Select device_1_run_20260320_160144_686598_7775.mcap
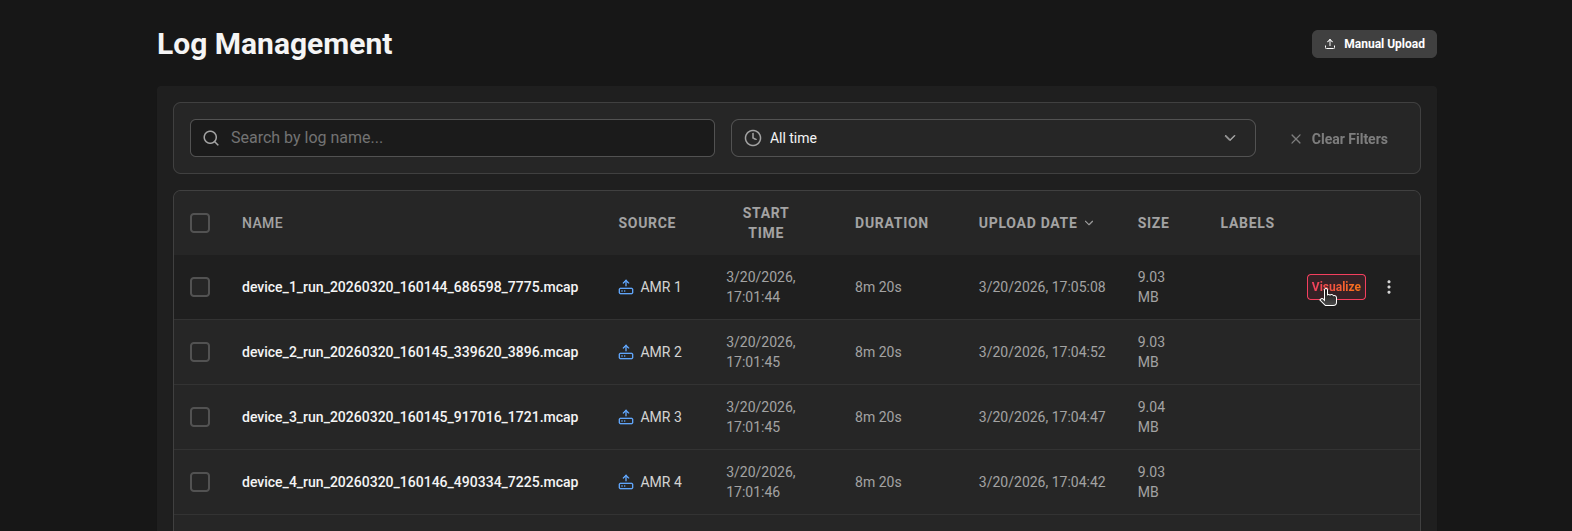Image resolution: width=1572 pixels, height=531 pixels. point(410,287)
